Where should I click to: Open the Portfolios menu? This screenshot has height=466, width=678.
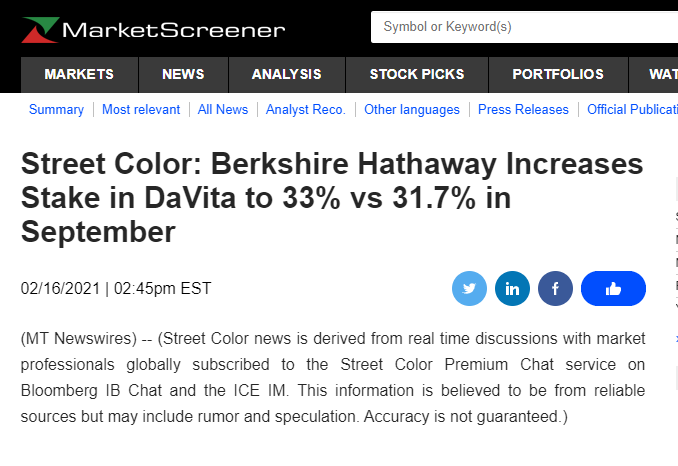coord(558,74)
